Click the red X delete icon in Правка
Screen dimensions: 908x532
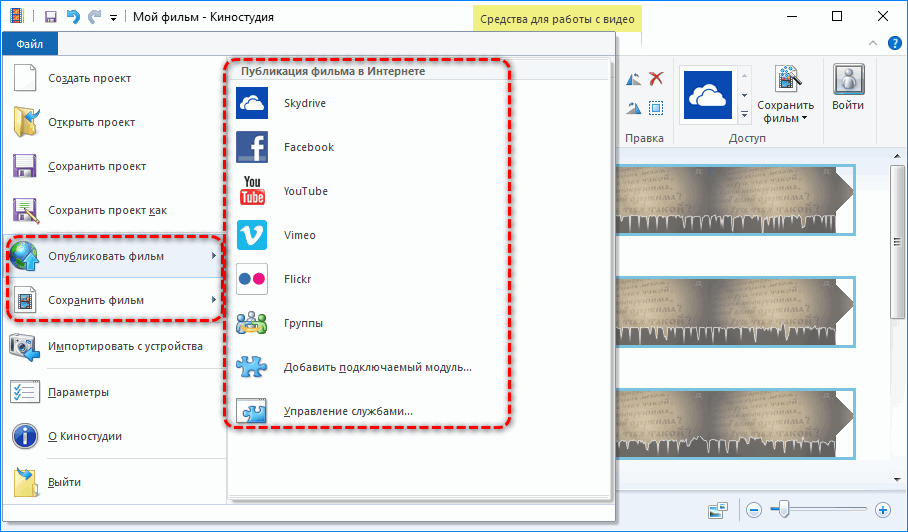click(x=656, y=79)
